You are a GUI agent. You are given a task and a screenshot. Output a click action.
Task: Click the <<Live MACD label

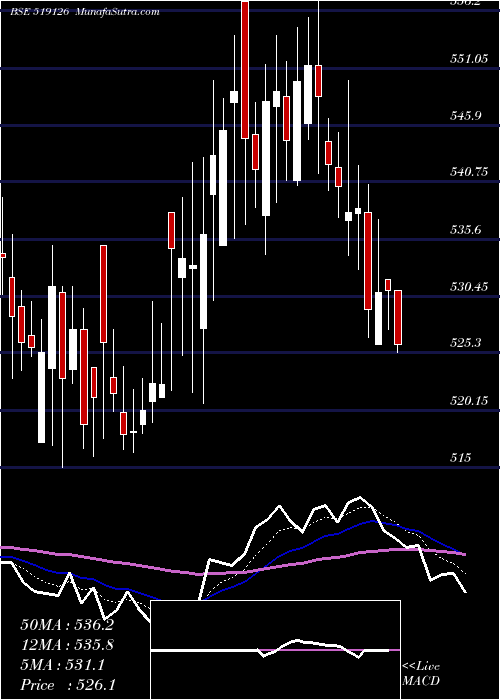coord(421,673)
